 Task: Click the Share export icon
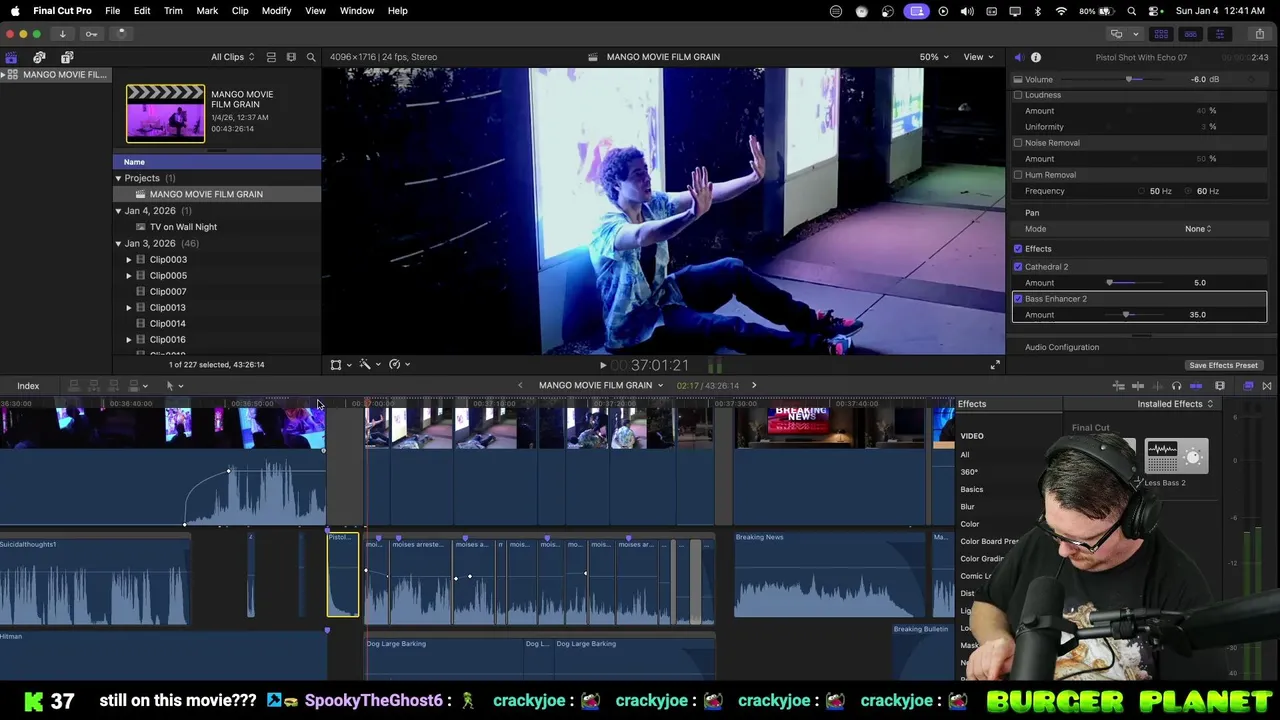point(1259,34)
